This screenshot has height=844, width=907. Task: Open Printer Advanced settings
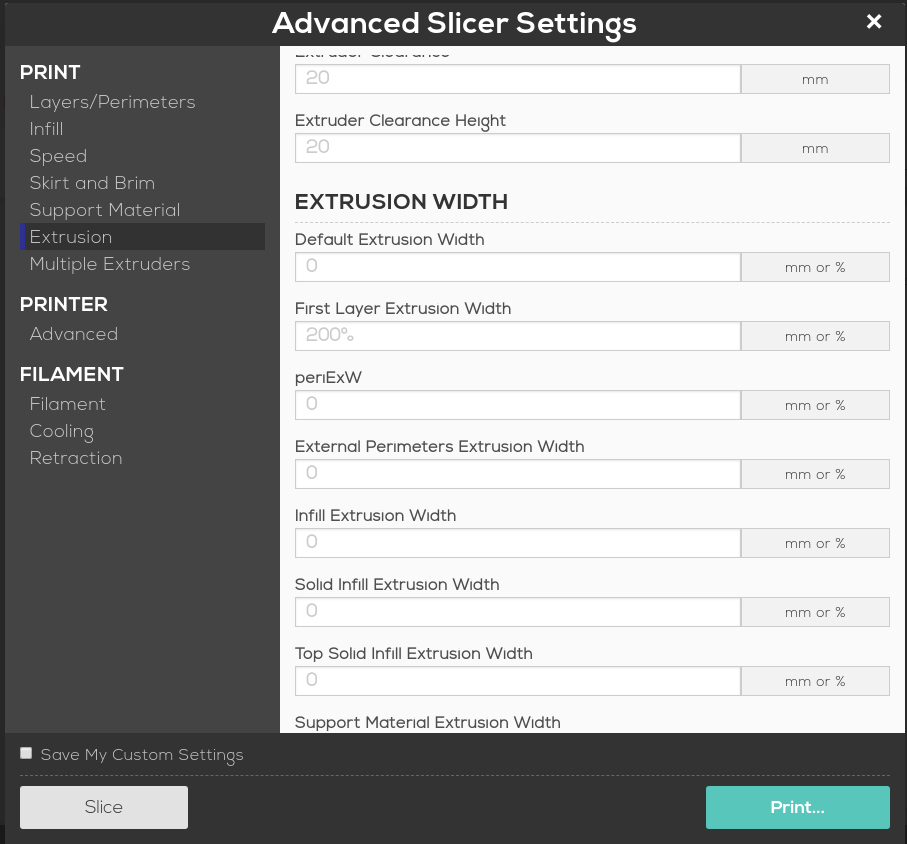74,334
